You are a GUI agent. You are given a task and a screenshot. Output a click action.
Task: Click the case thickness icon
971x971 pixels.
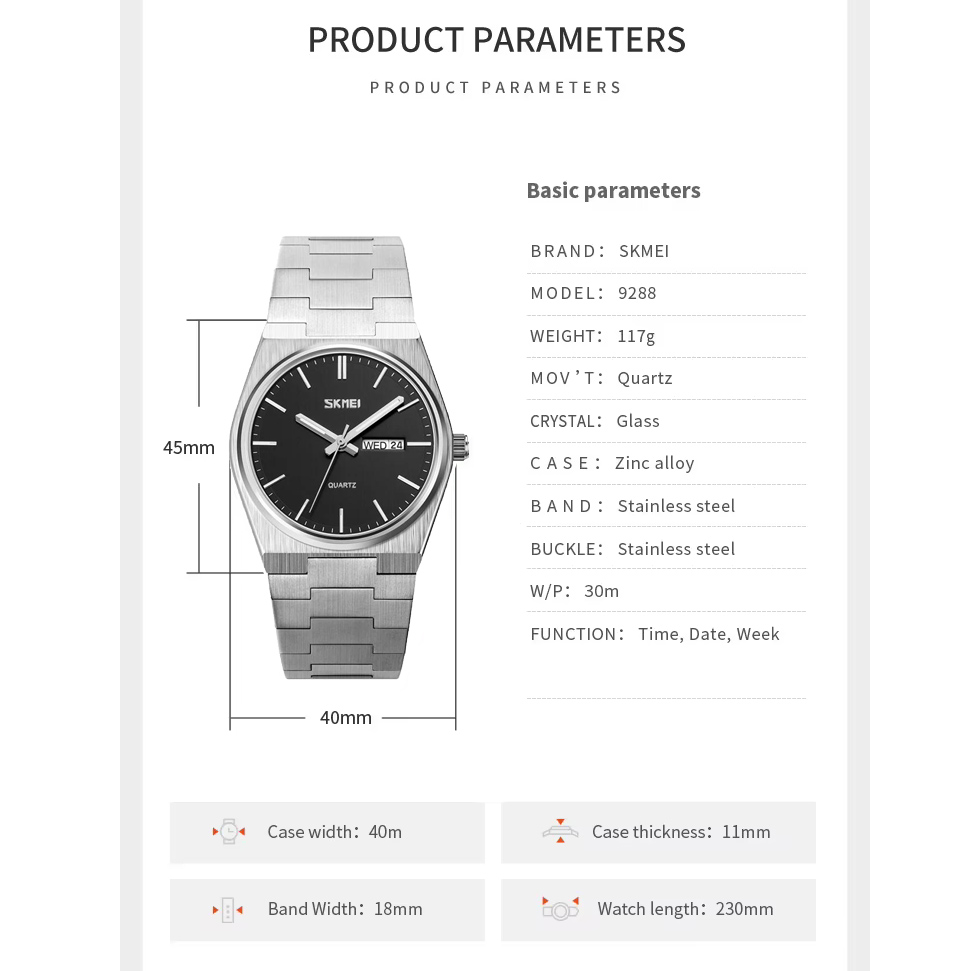point(560,831)
